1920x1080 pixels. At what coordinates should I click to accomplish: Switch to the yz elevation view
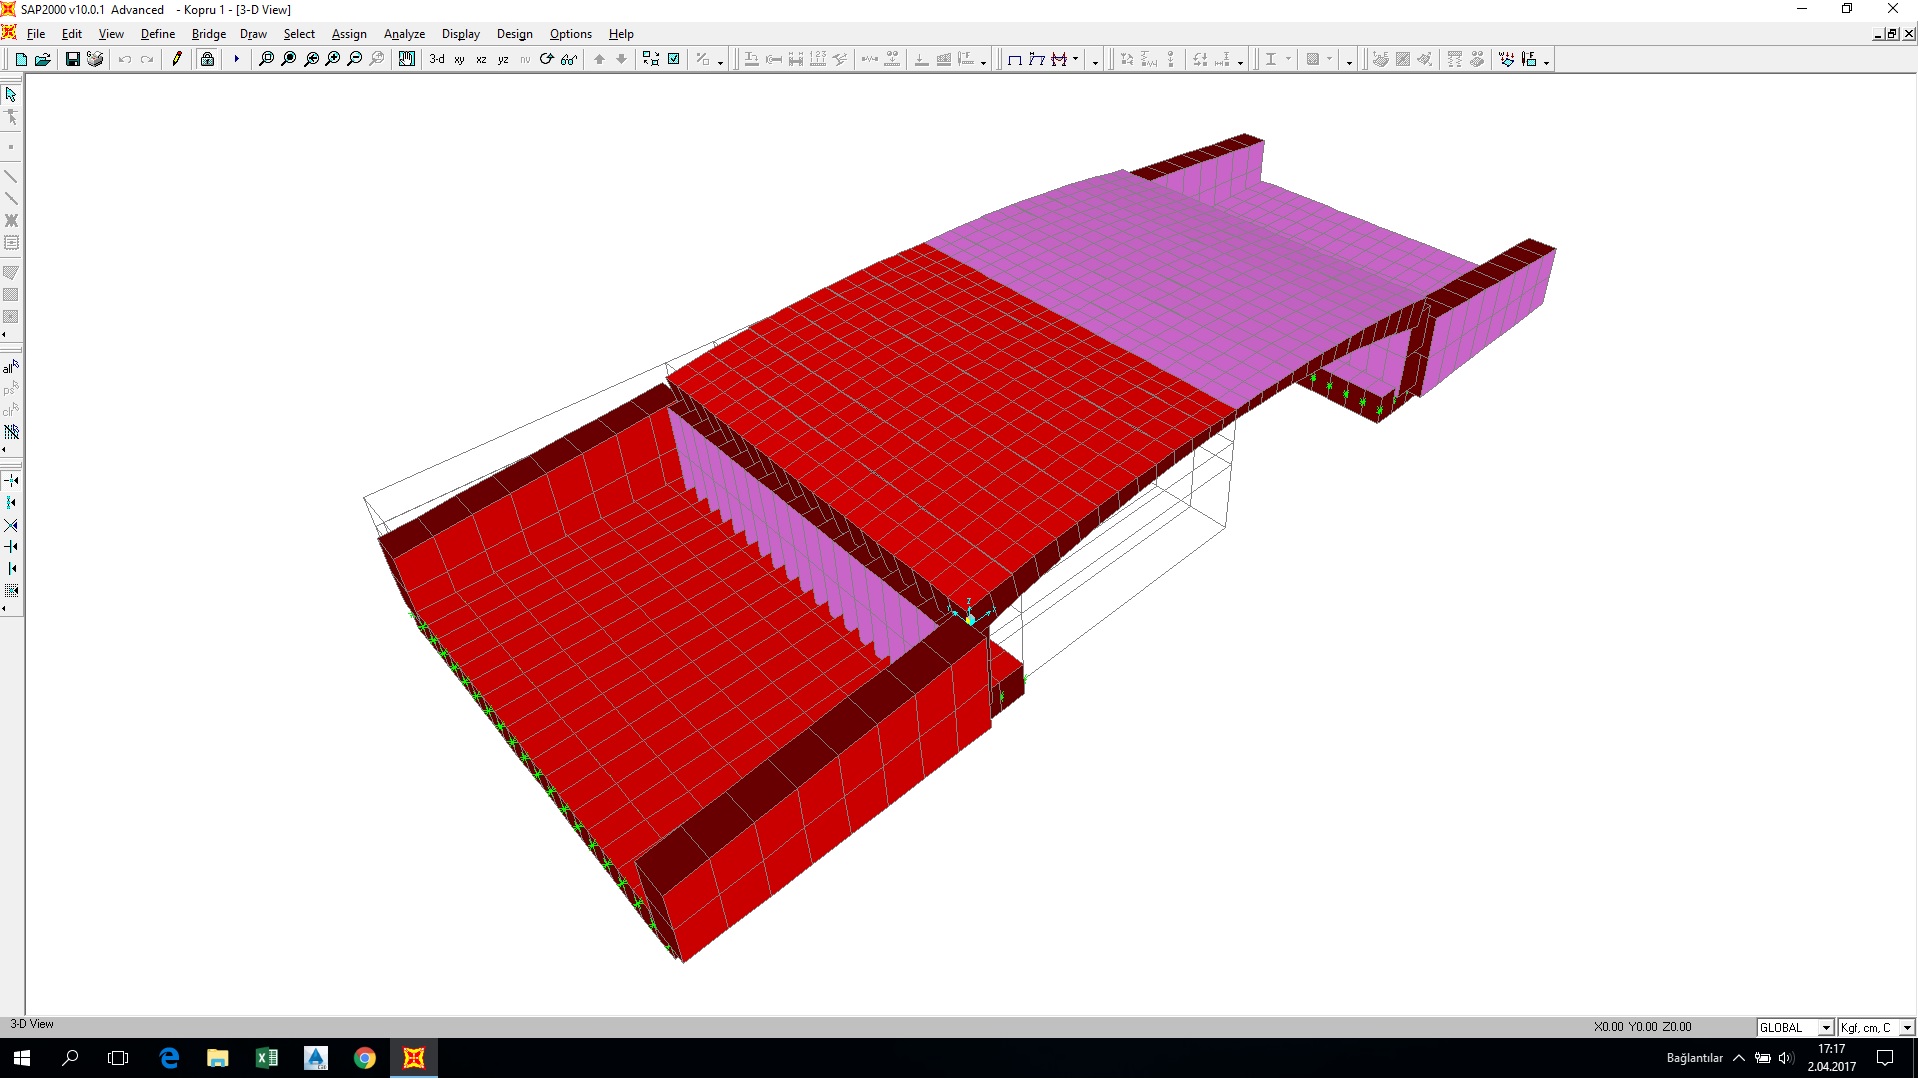pos(503,60)
